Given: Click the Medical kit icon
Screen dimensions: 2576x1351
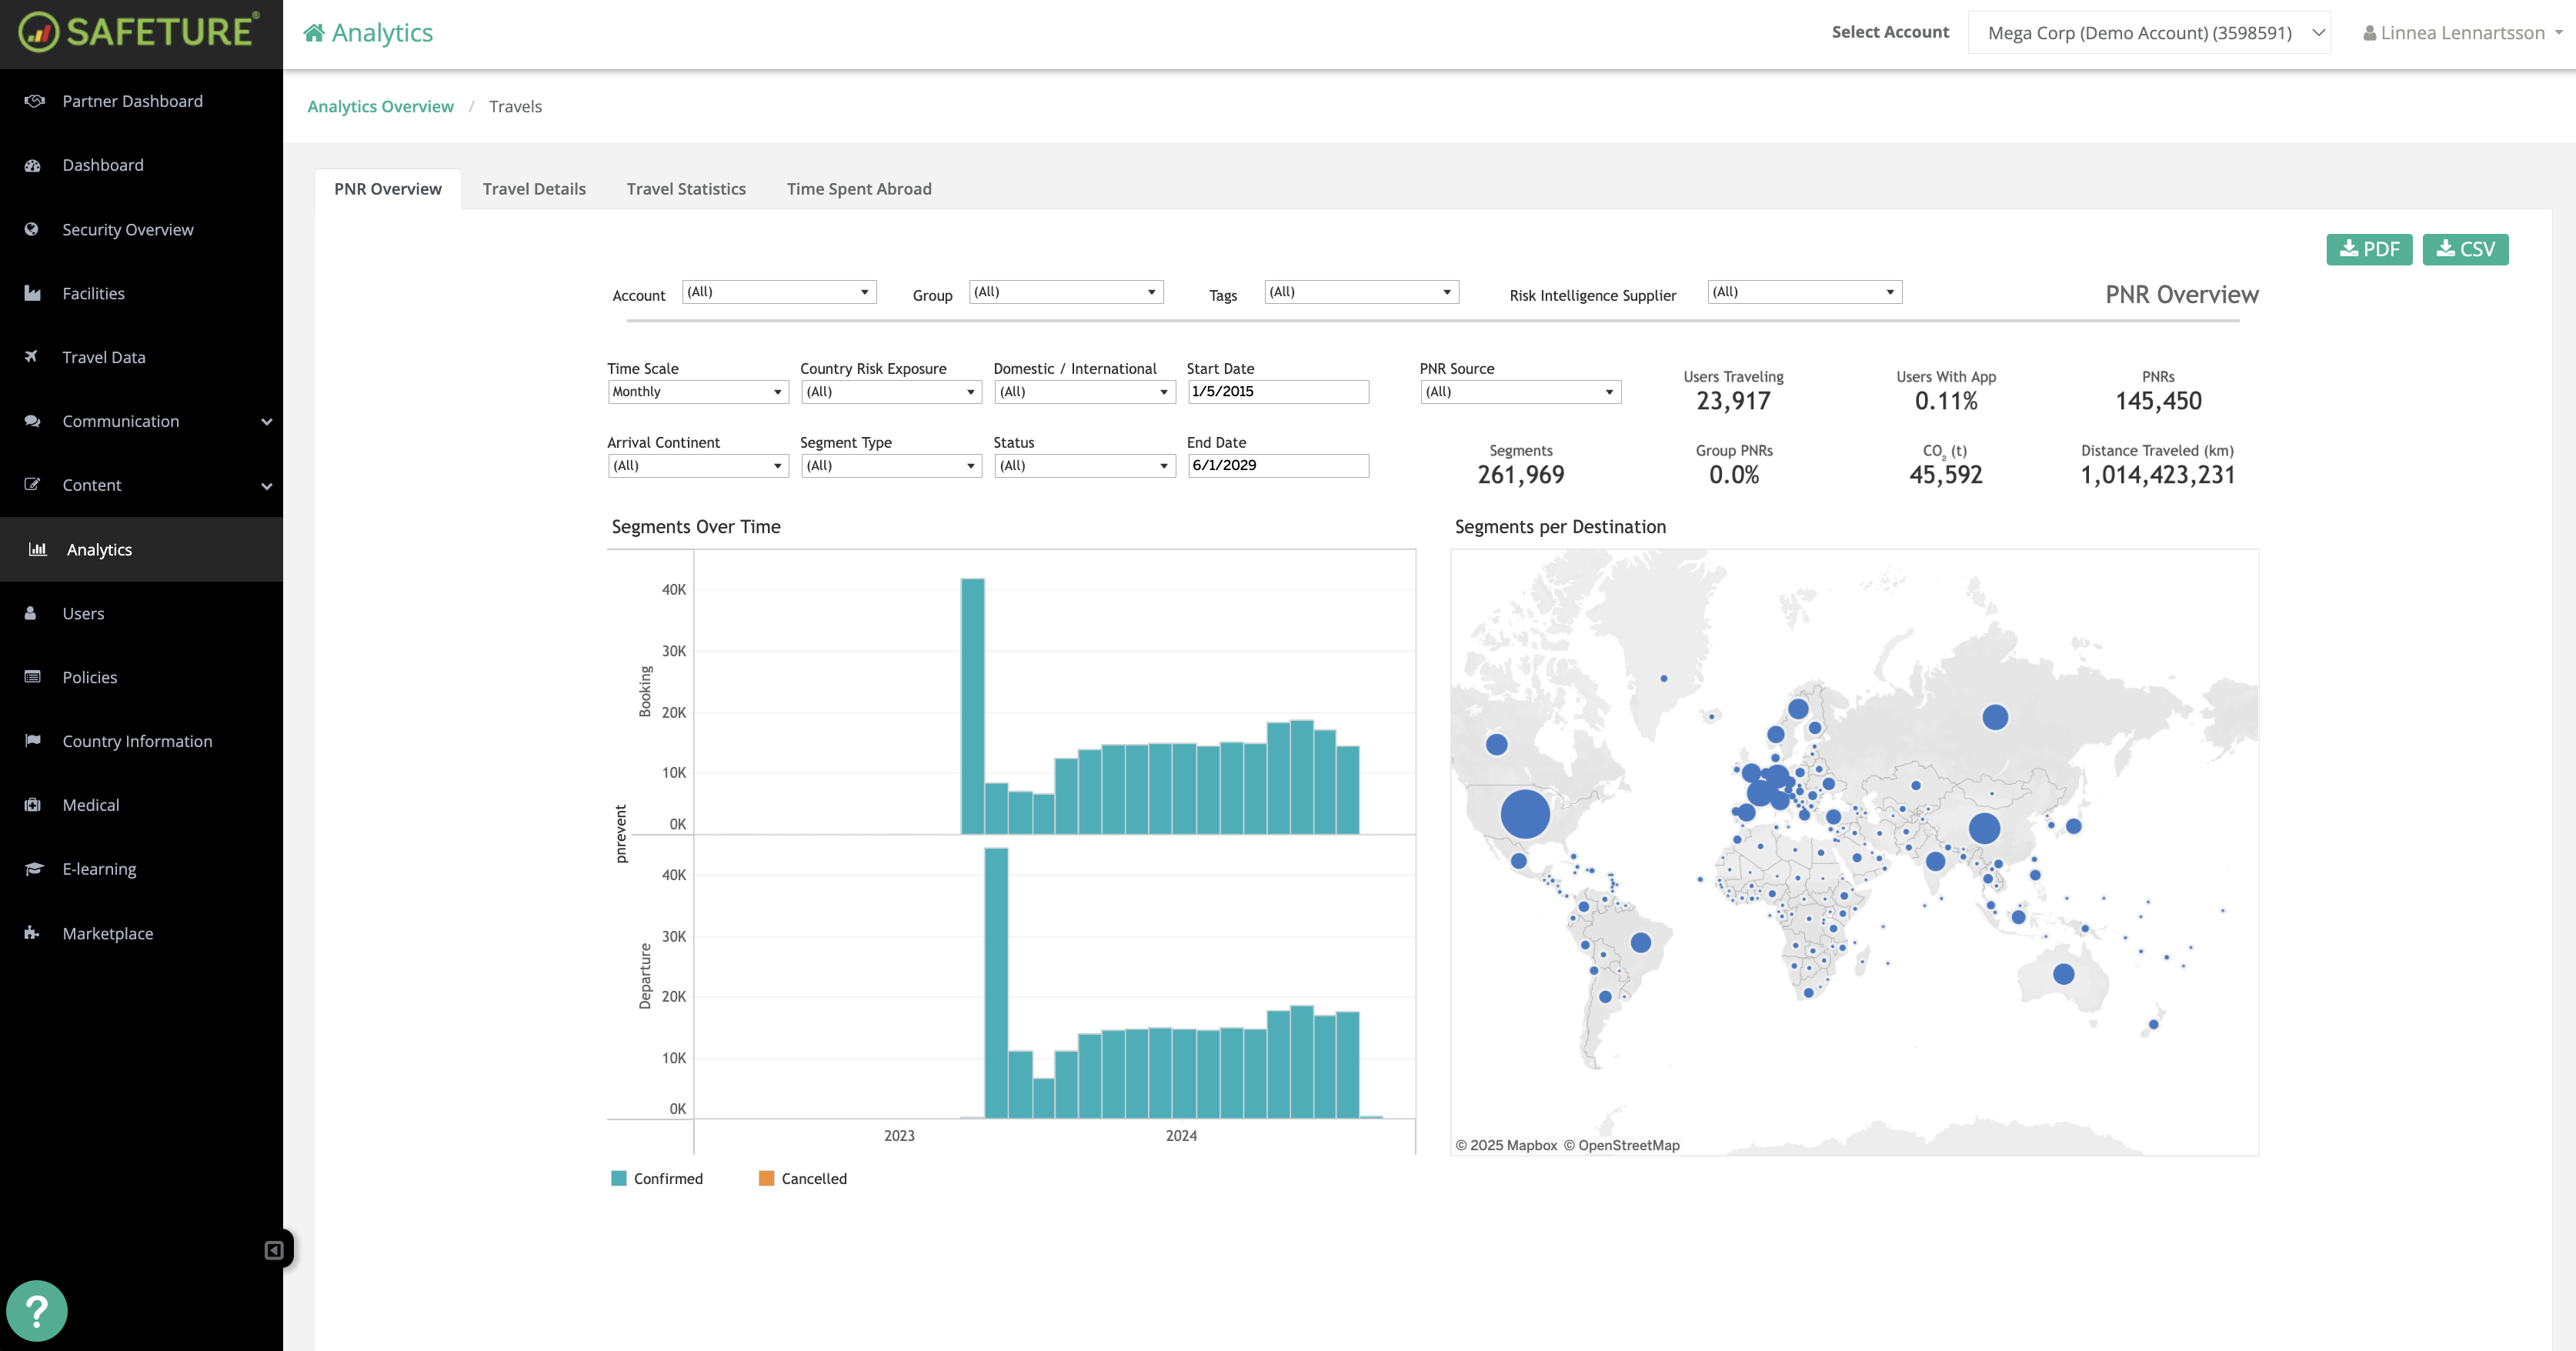Looking at the screenshot, I should pyautogui.click(x=32, y=805).
